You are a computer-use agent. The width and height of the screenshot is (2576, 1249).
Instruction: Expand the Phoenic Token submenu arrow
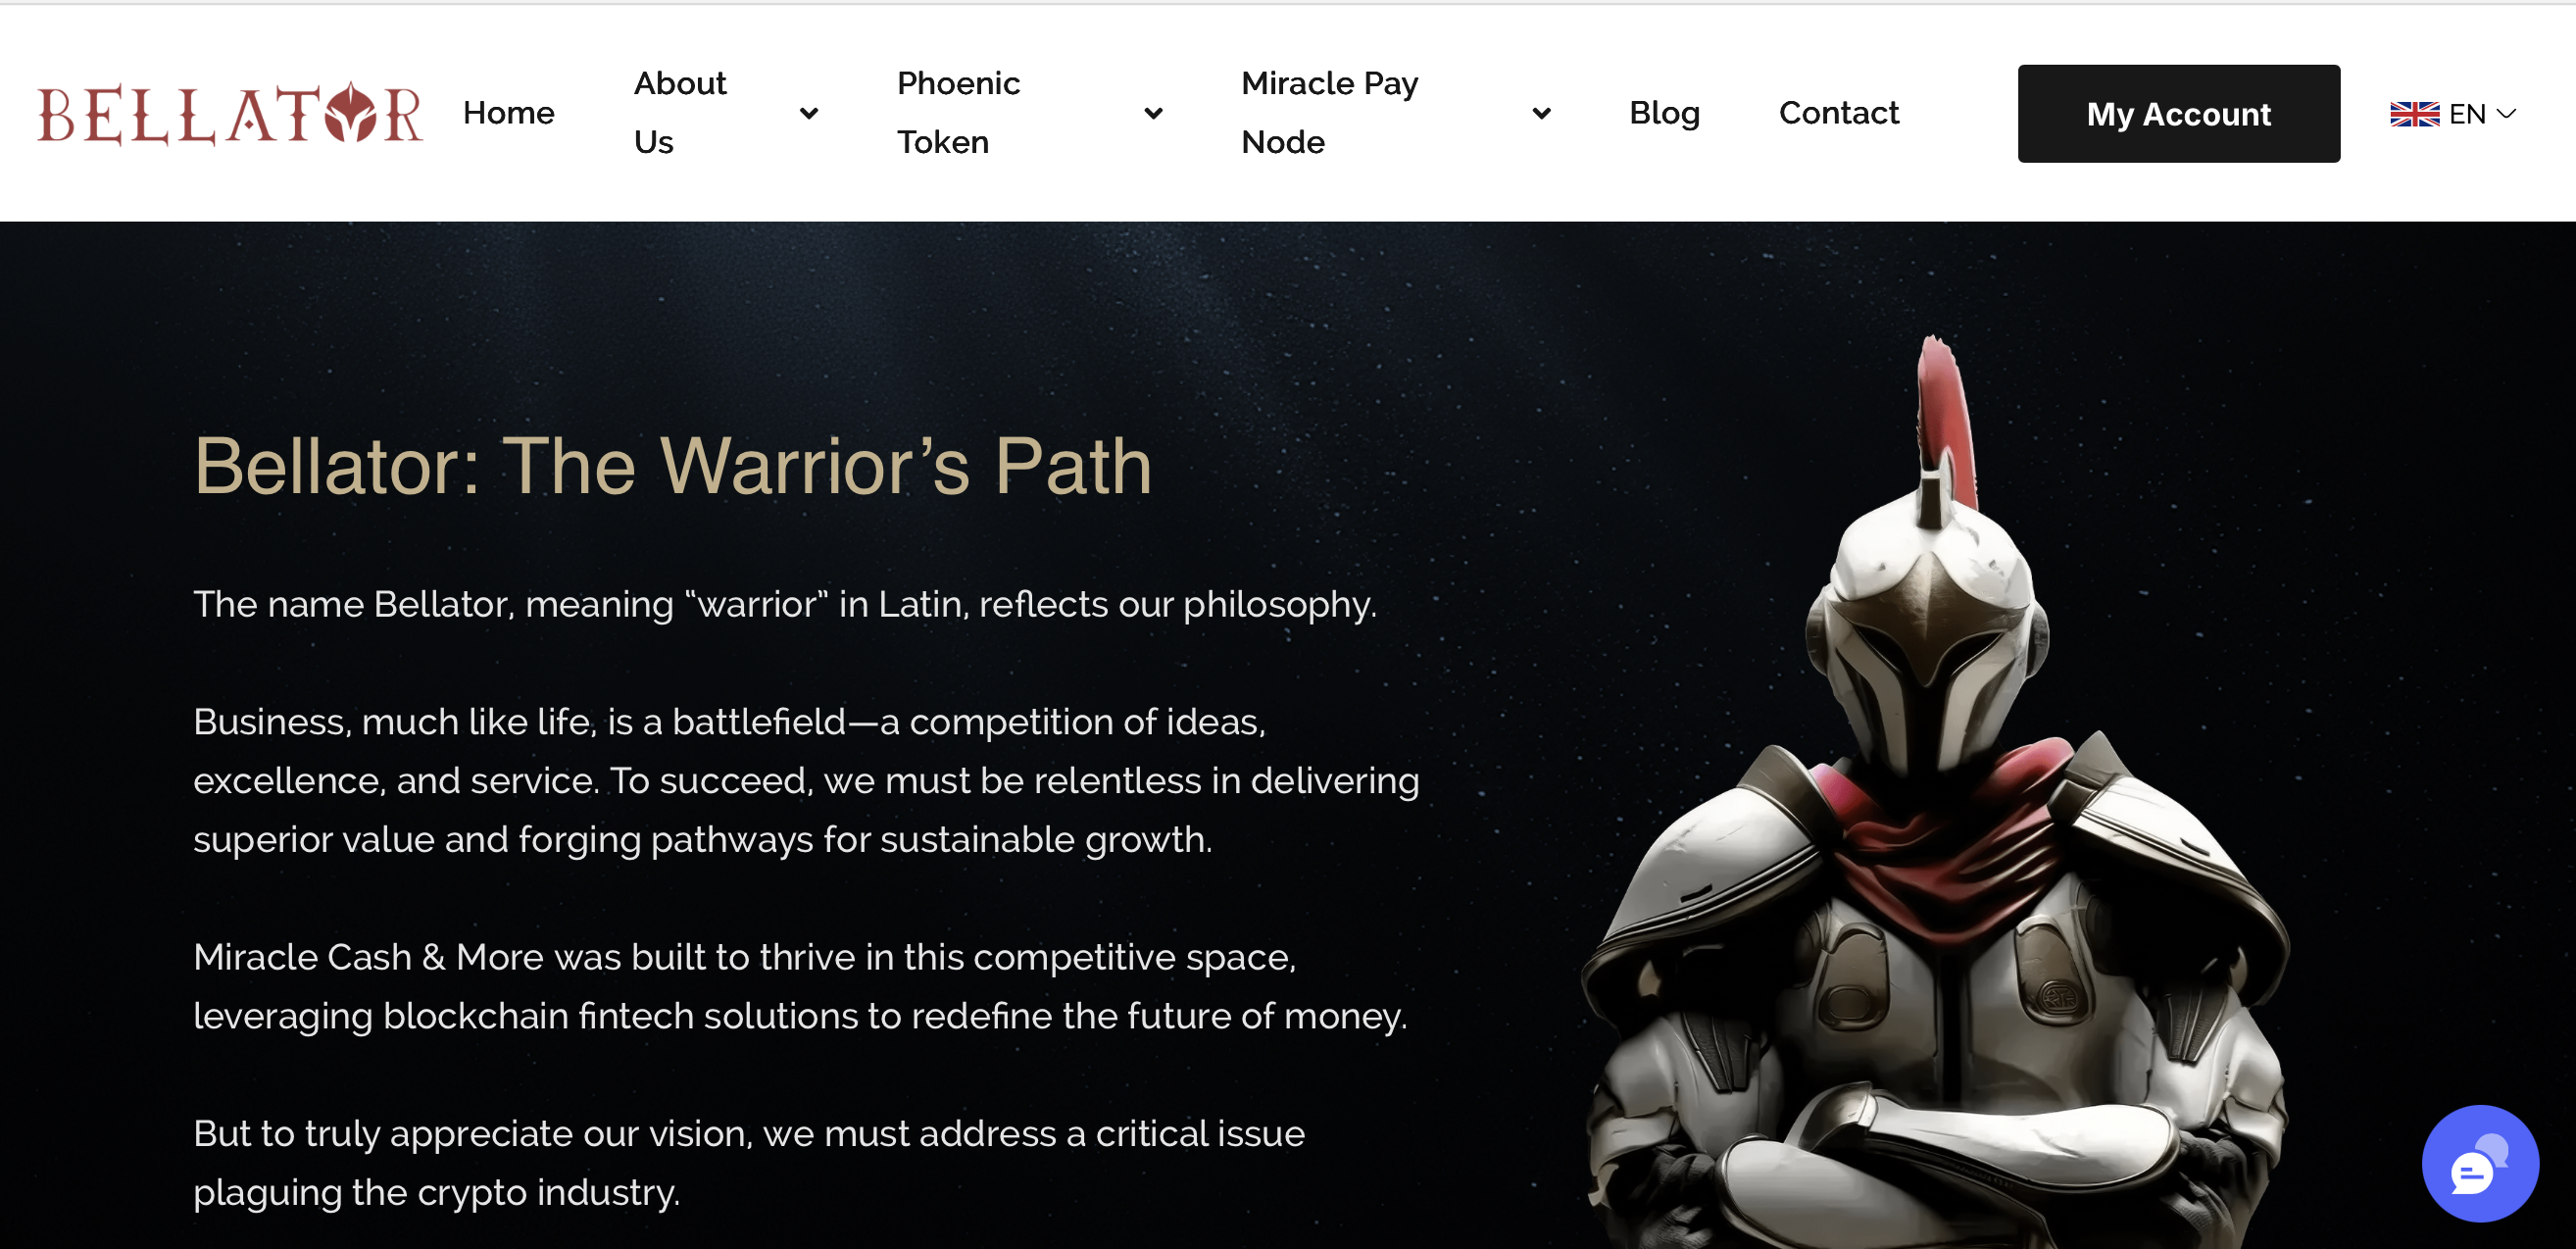1153,113
